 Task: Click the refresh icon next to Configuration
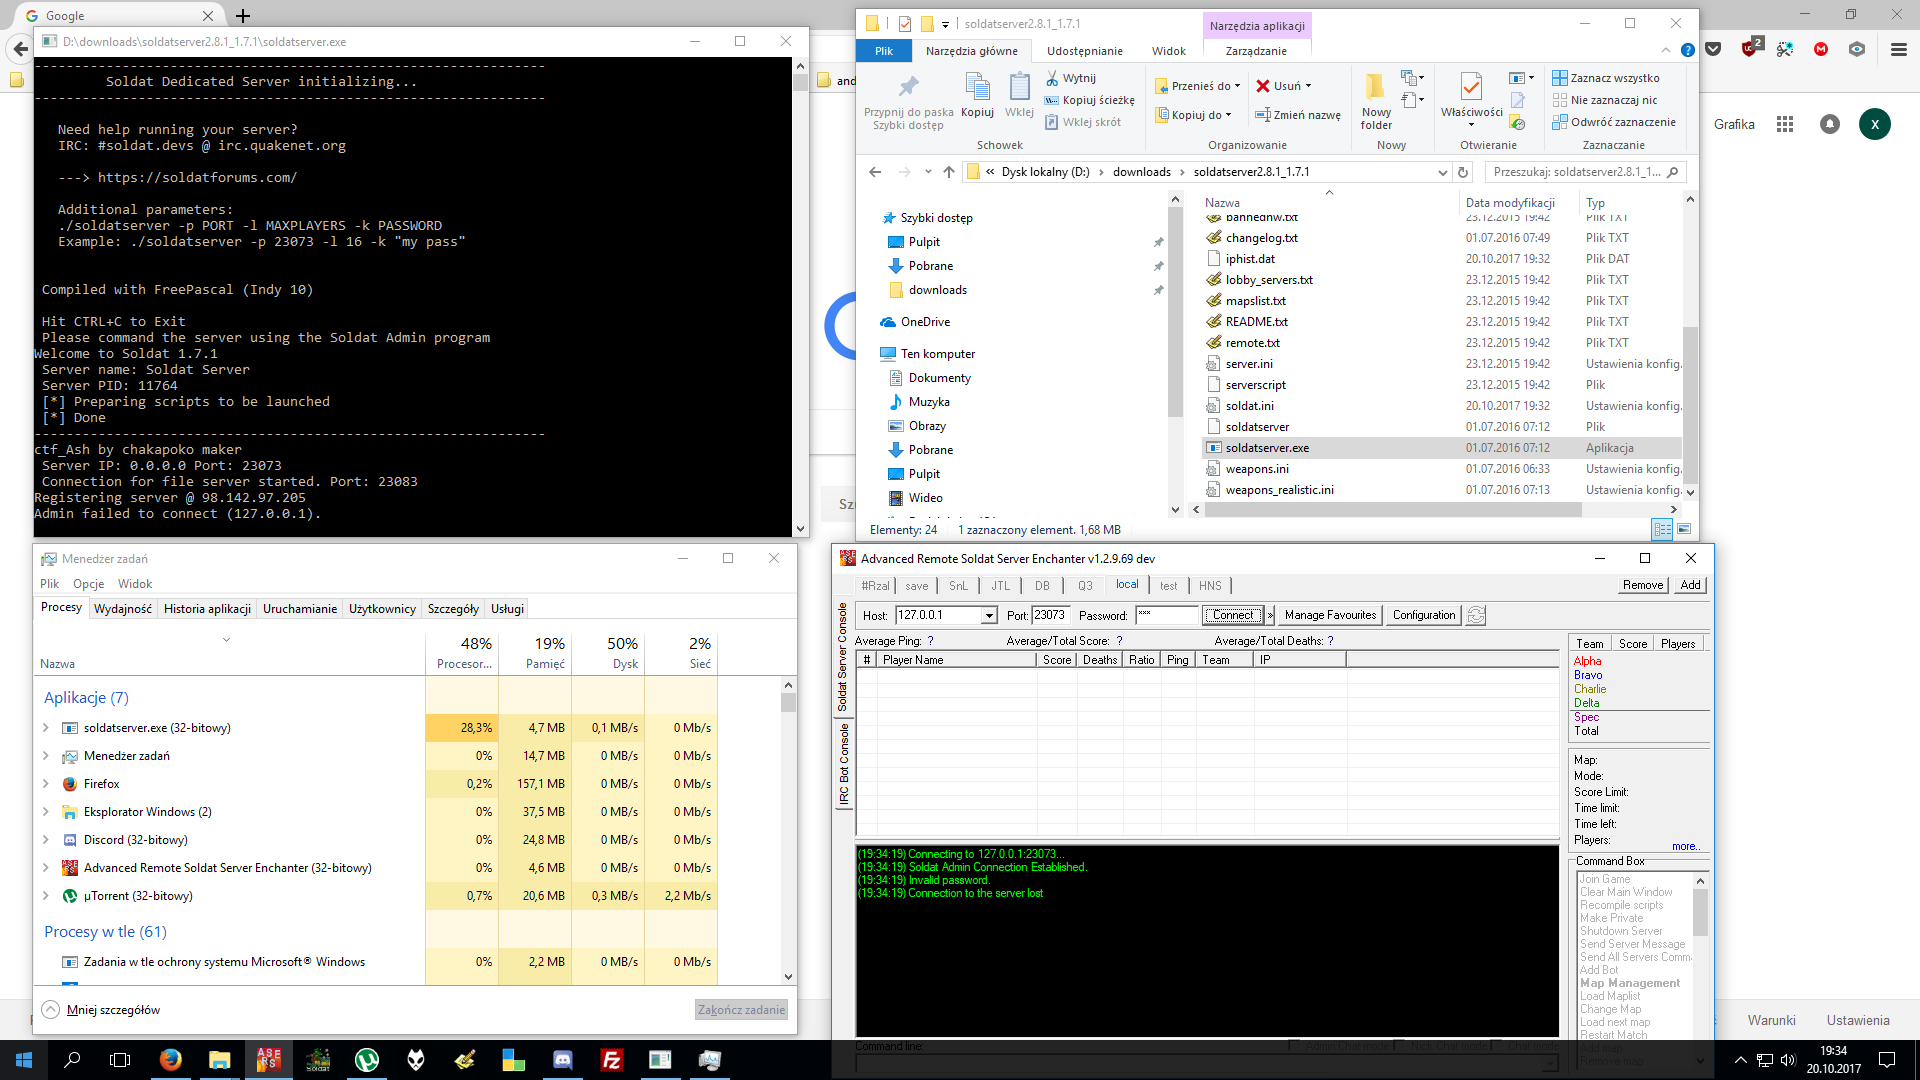point(1476,615)
